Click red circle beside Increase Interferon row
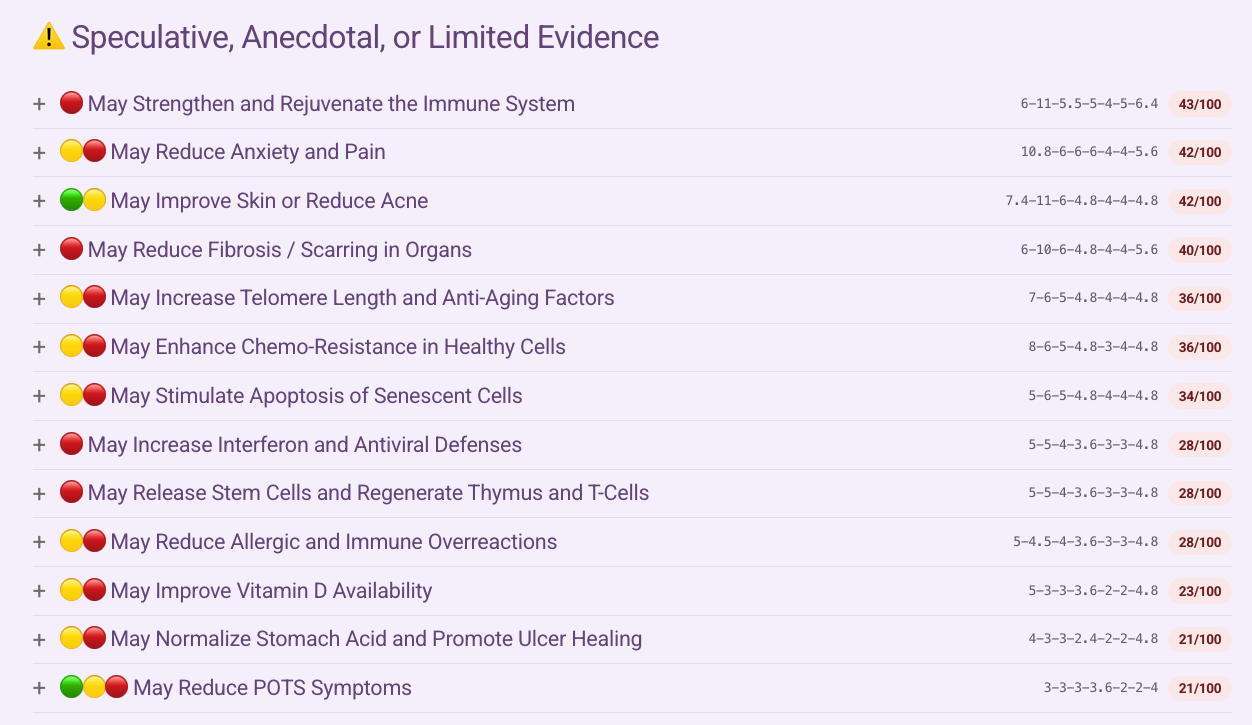The width and height of the screenshot is (1252, 725). (71, 444)
